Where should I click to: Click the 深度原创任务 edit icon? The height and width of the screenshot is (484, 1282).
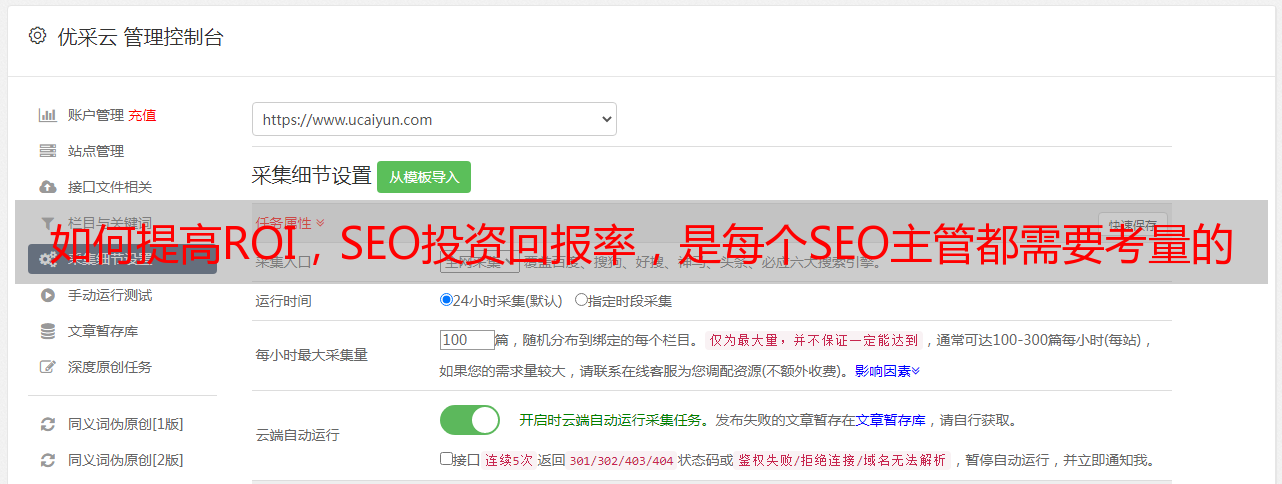[47, 367]
